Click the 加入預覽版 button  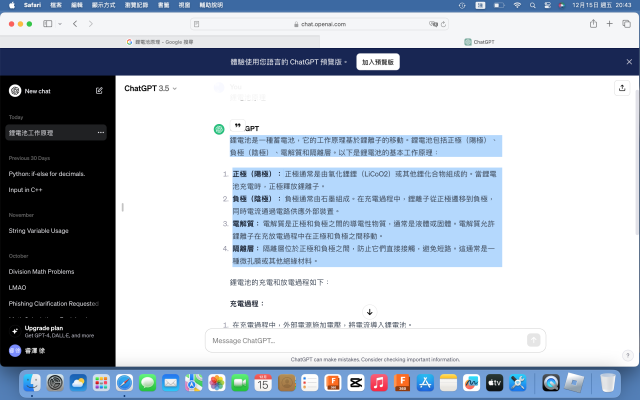point(378,62)
